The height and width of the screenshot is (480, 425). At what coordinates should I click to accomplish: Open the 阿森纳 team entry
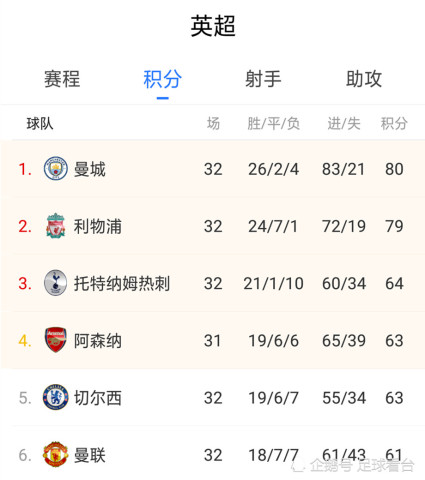[98, 341]
